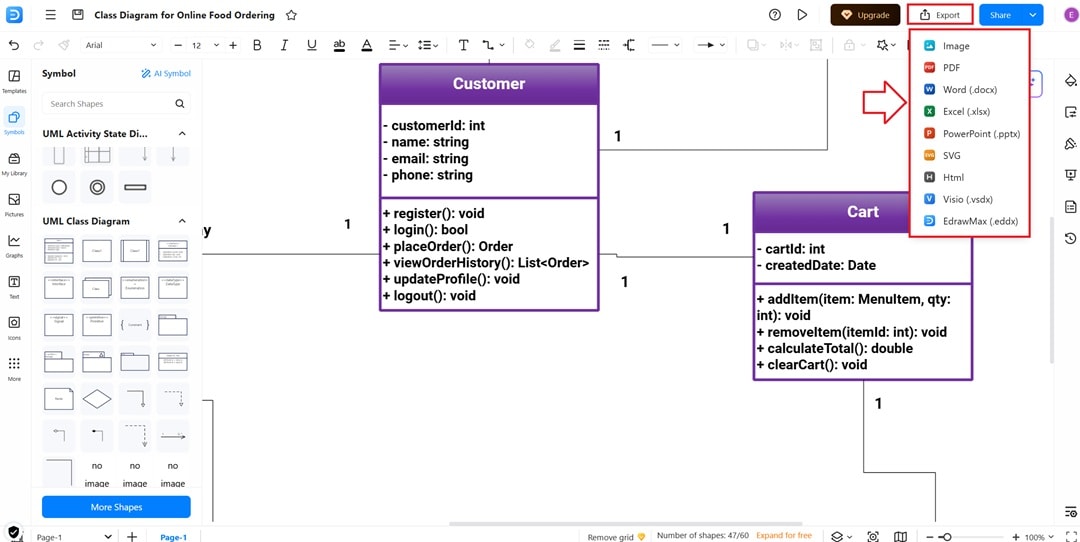1080x542 pixels.
Task: Open Graphs panel in sidebar
Action: point(14,246)
